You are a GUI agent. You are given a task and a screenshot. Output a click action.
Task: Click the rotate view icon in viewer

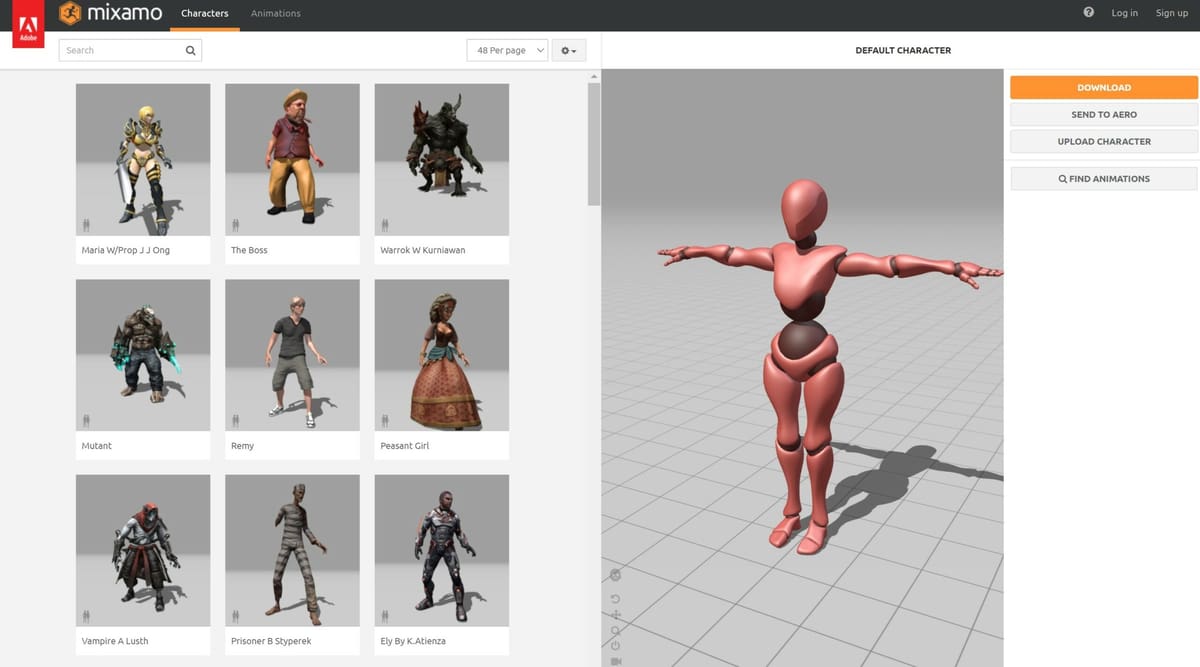pos(616,598)
